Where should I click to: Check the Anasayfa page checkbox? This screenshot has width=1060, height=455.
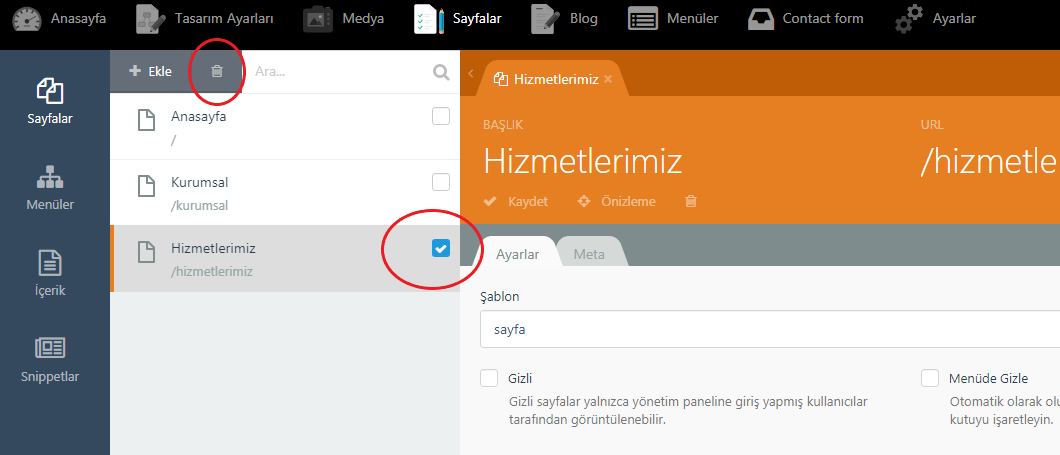coord(441,116)
